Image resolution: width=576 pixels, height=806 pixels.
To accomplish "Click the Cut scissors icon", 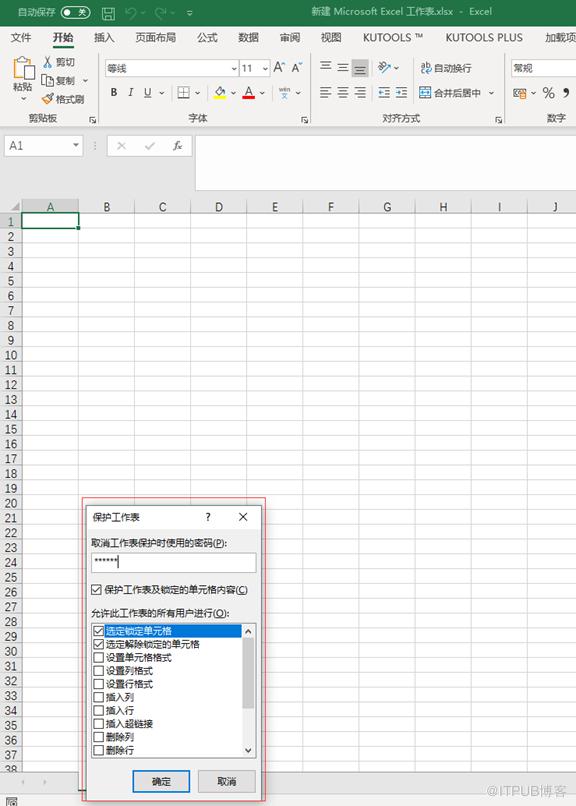I will [48, 62].
